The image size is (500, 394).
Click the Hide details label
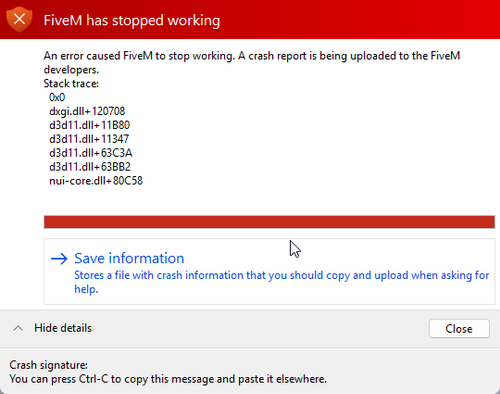click(63, 328)
